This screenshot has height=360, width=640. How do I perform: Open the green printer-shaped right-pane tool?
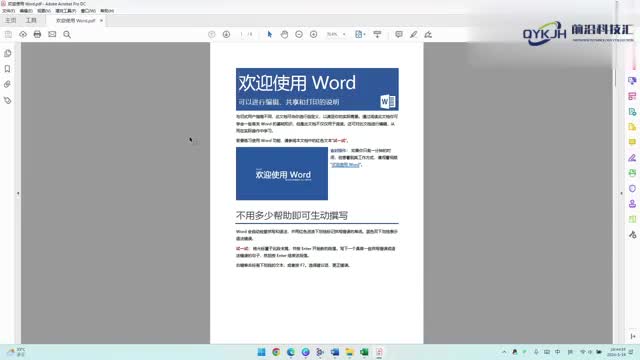coord(632,173)
